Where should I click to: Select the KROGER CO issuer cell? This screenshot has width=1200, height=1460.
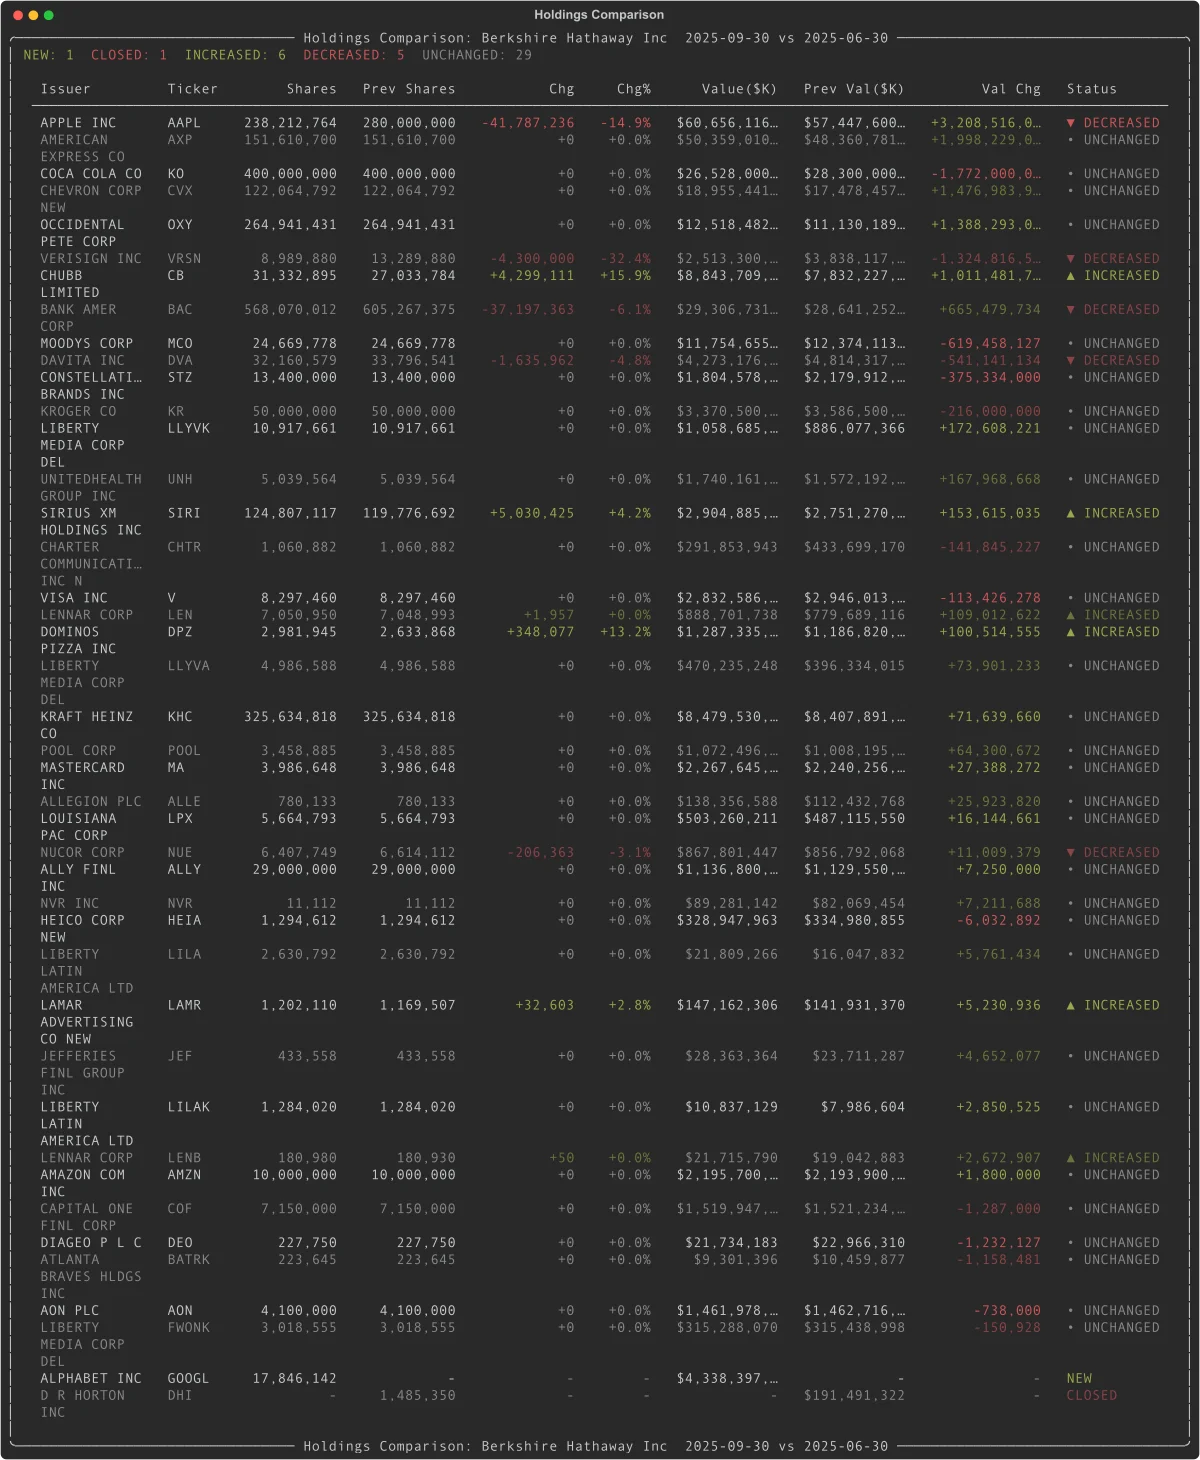point(78,412)
